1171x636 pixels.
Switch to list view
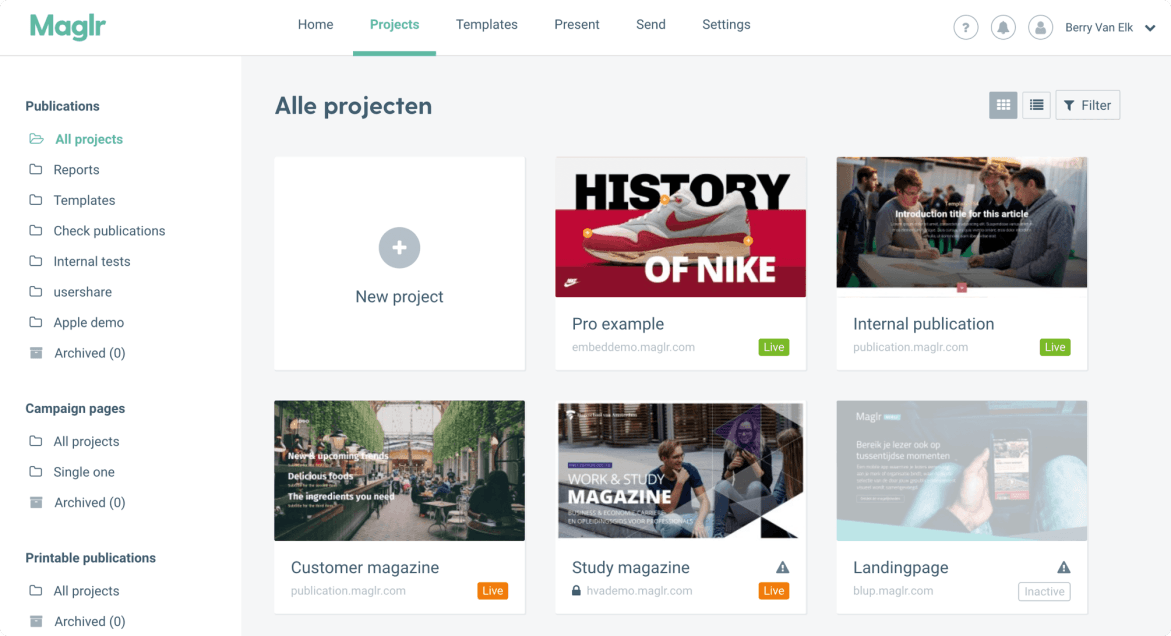1037,105
